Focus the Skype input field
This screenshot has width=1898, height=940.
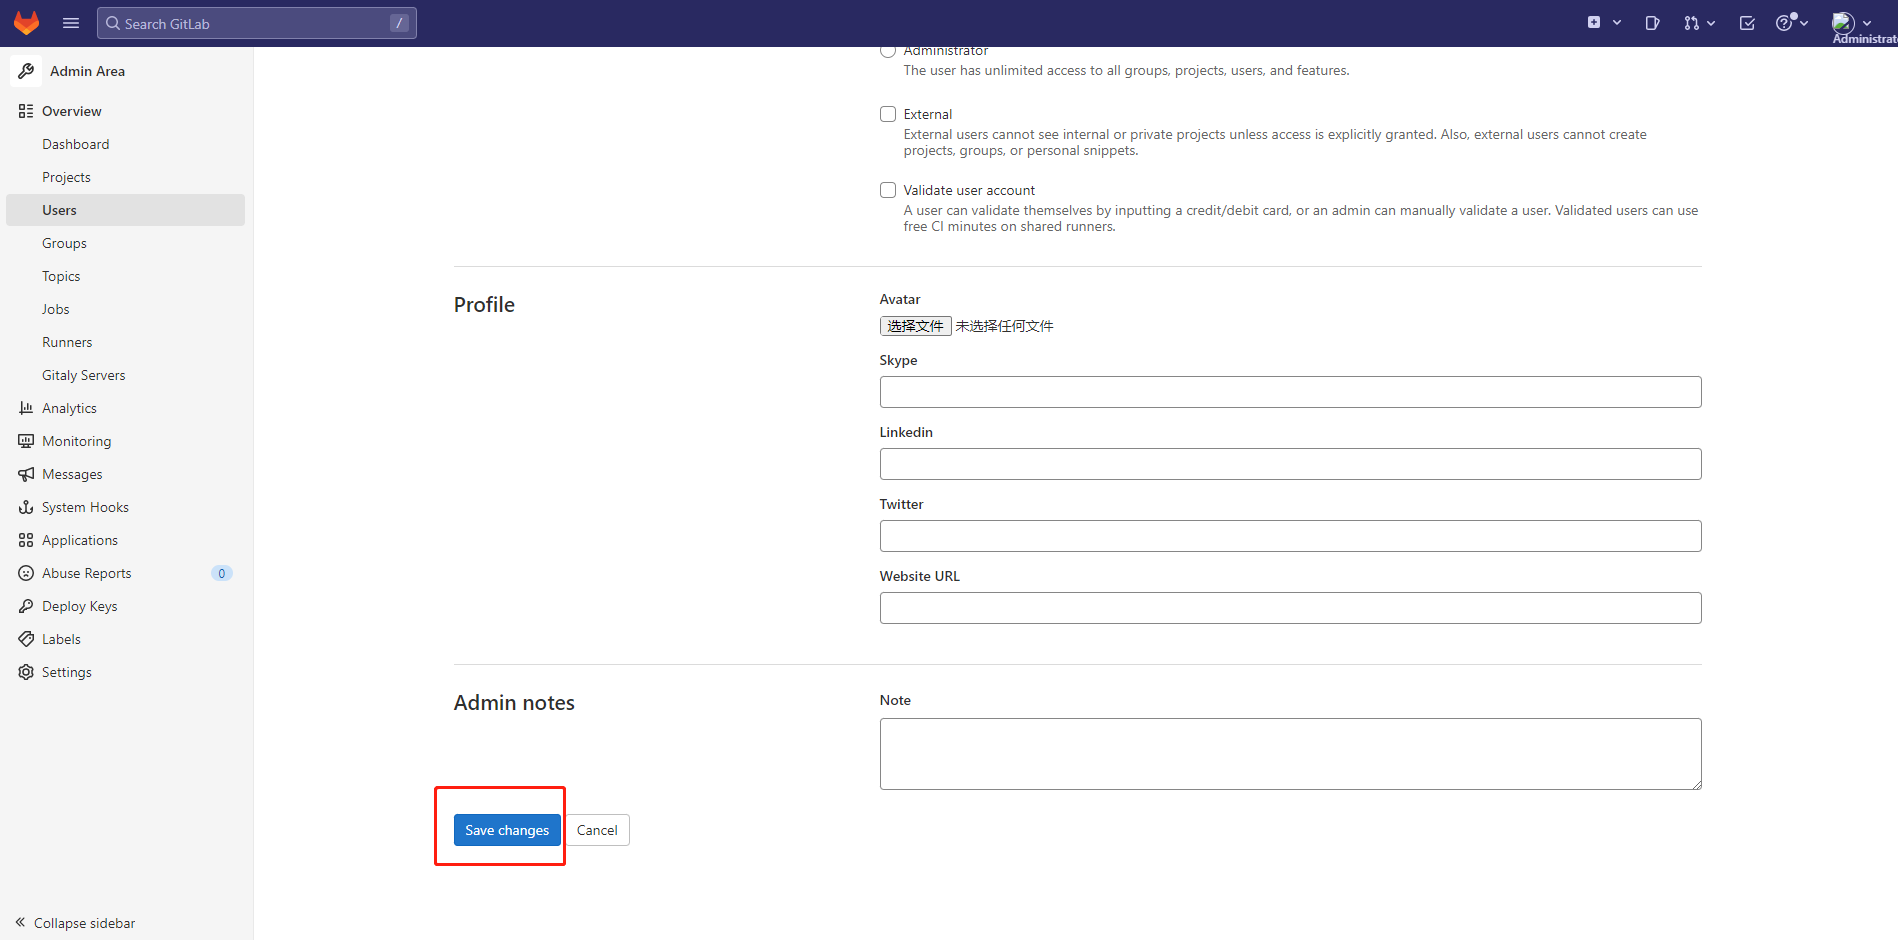(x=1290, y=392)
